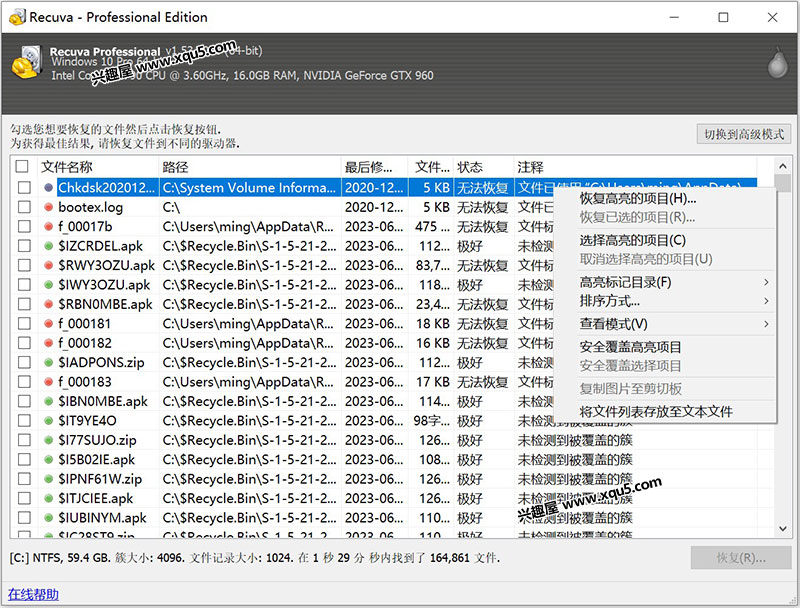The width and height of the screenshot is (800, 608).
Task: Click the red status dot beside f_000183
Action: click(48, 382)
